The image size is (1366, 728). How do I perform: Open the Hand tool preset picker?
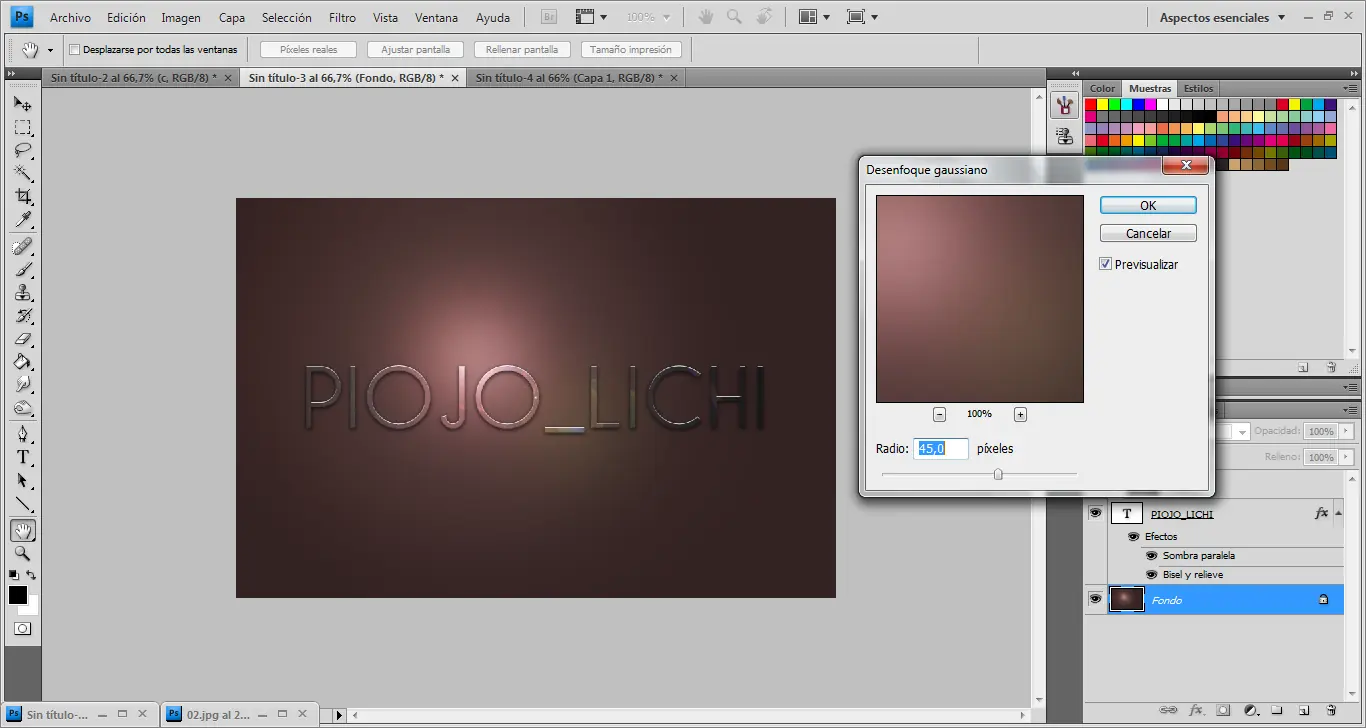(x=50, y=50)
